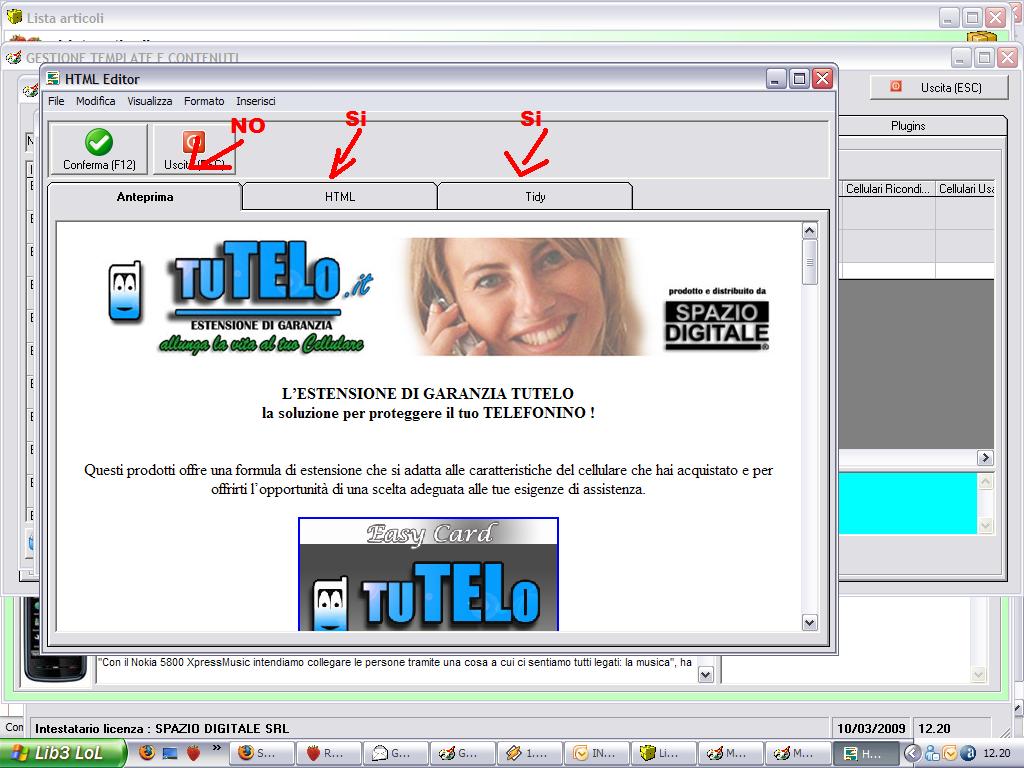Open the File menu

(x=56, y=101)
